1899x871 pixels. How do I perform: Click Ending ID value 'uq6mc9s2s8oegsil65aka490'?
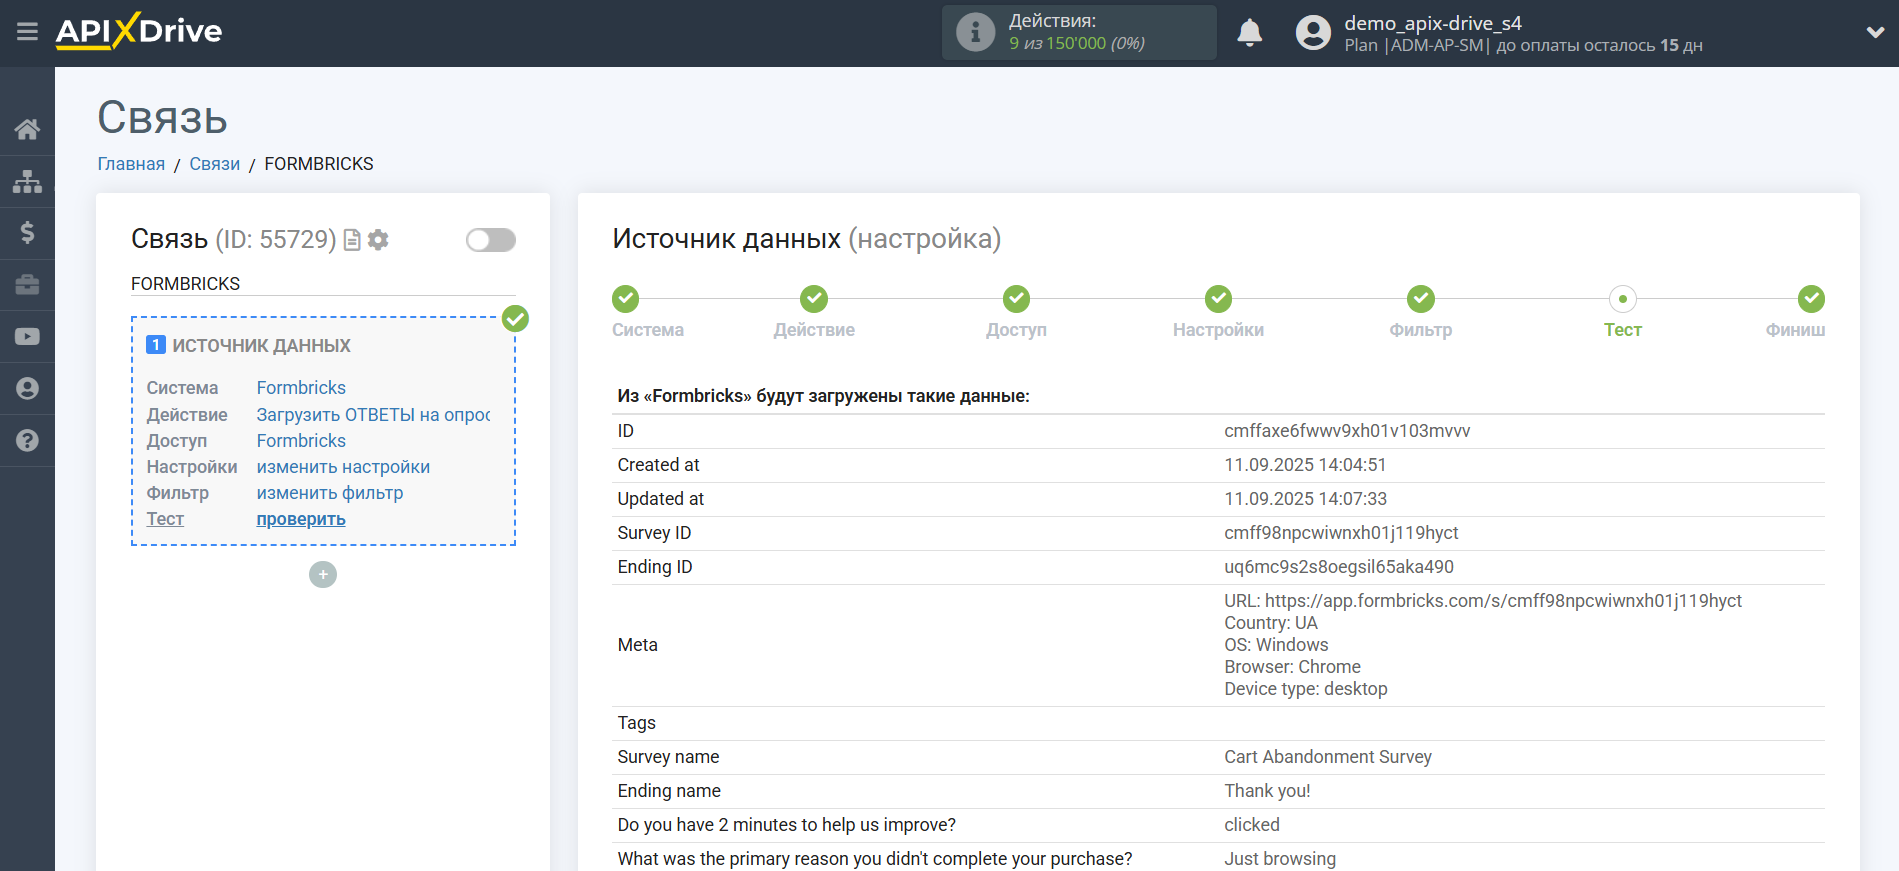tap(1339, 567)
